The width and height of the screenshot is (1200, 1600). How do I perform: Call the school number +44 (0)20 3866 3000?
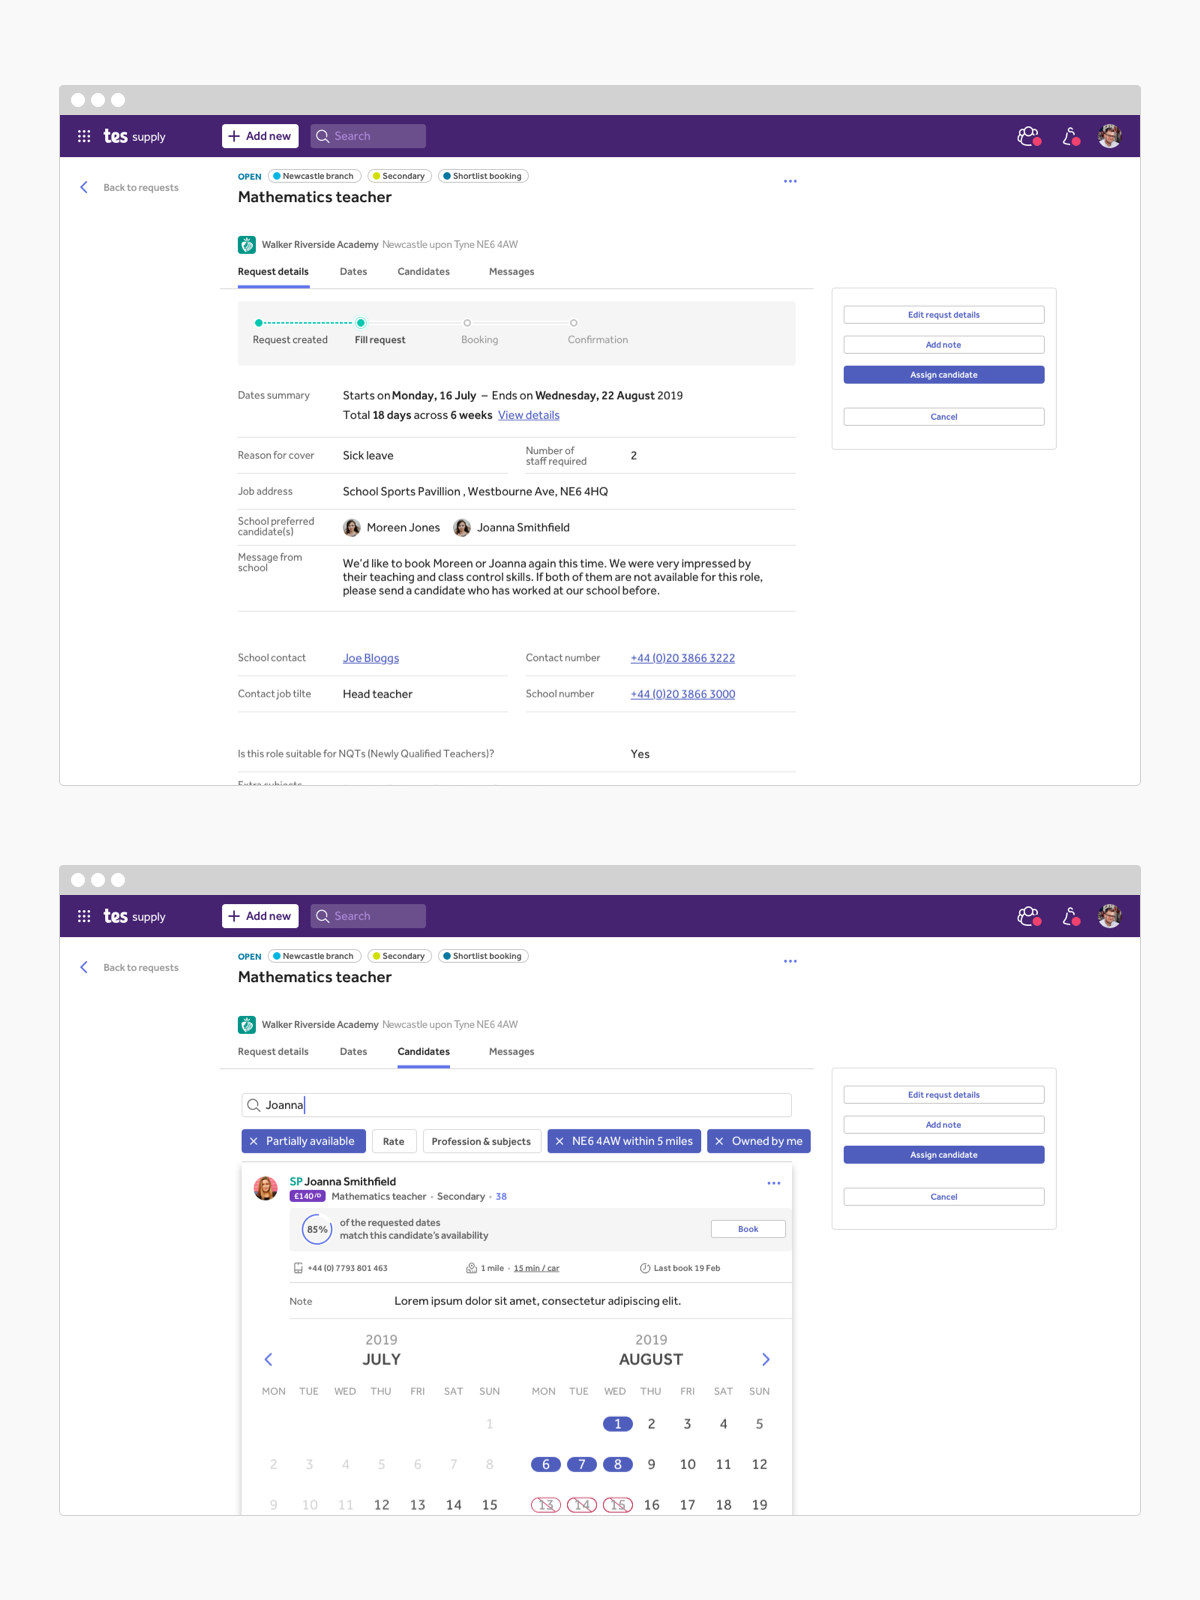(x=683, y=694)
